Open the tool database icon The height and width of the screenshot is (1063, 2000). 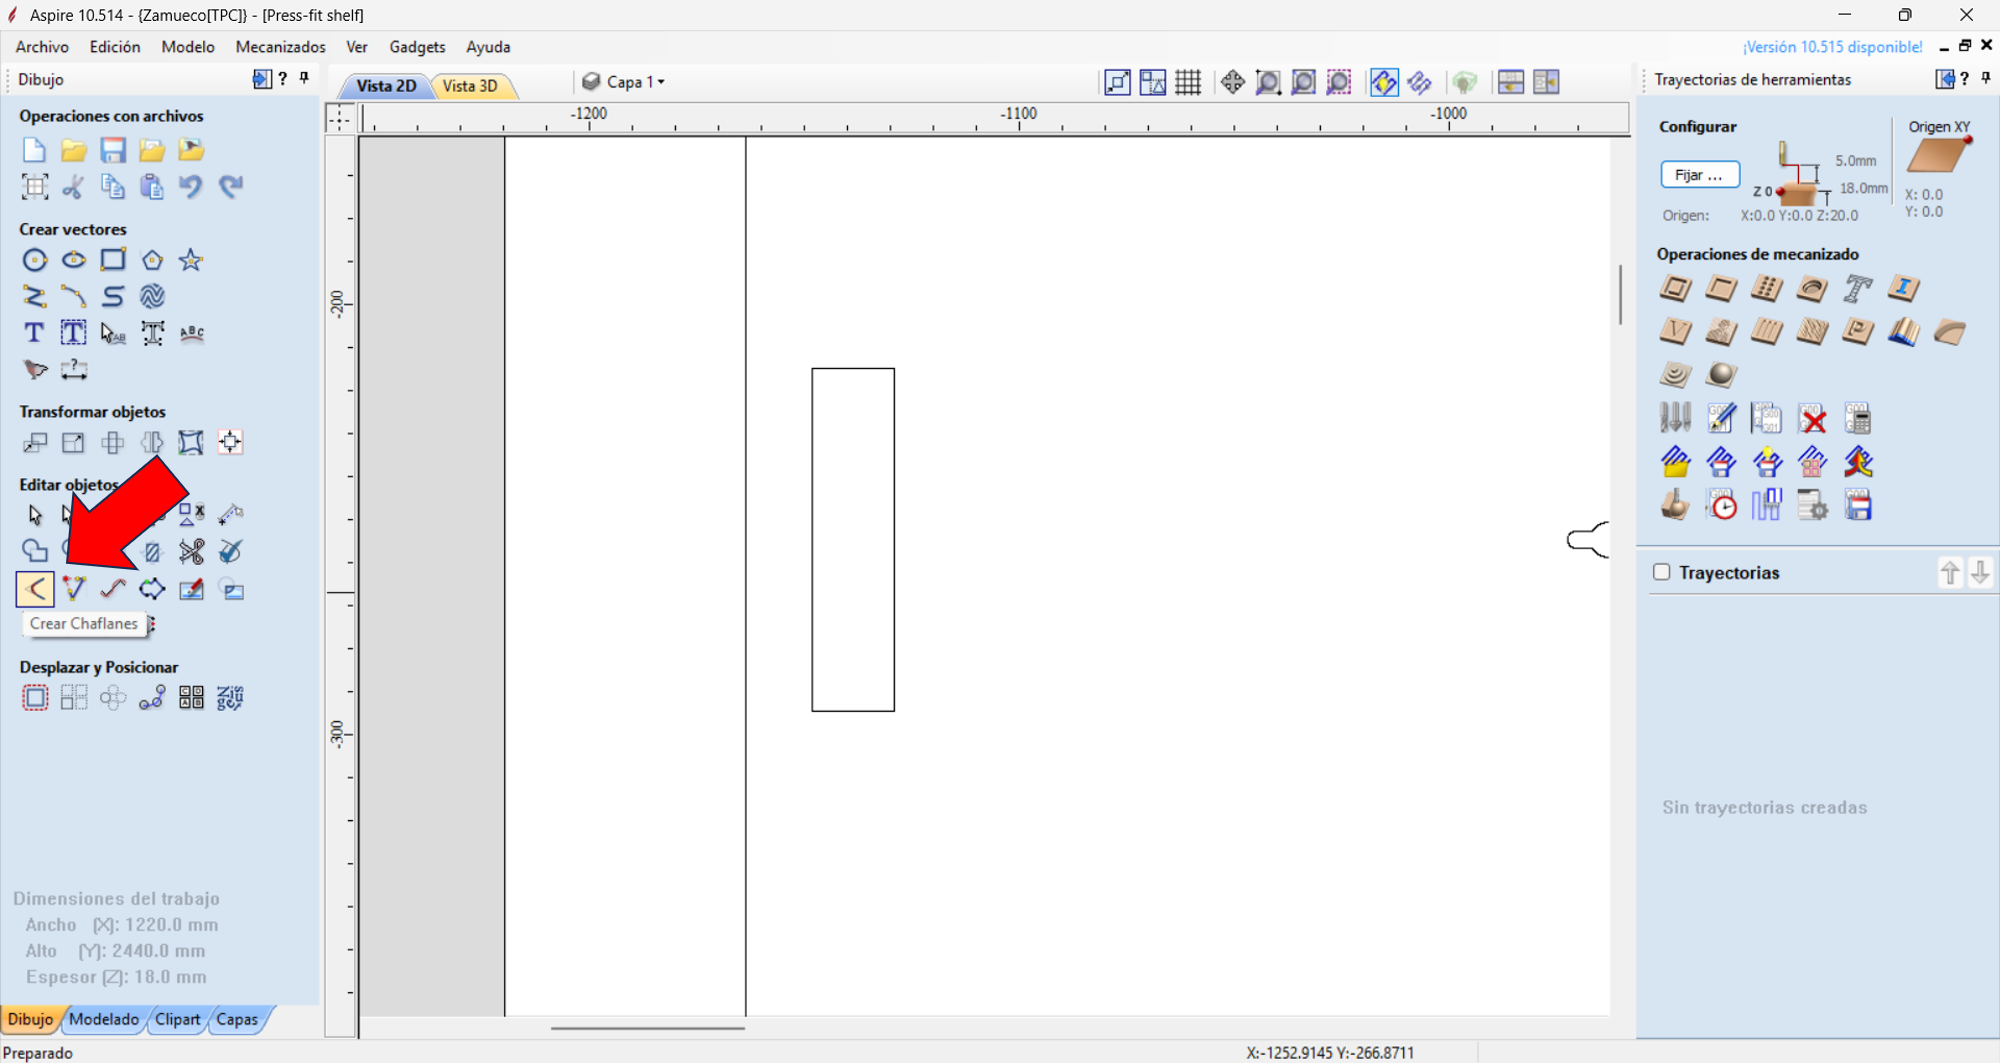(x=1675, y=417)
